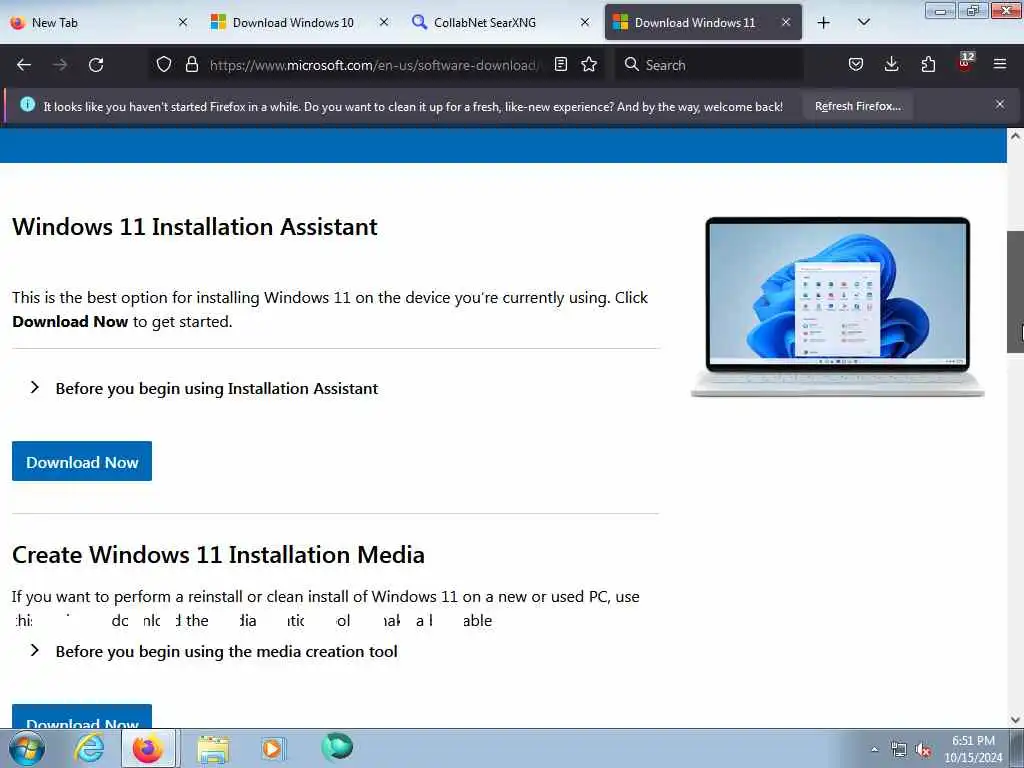This screenshot has height=768, width=1024.
Task: Open the Windows Start menu
Action: pos(27,748)
